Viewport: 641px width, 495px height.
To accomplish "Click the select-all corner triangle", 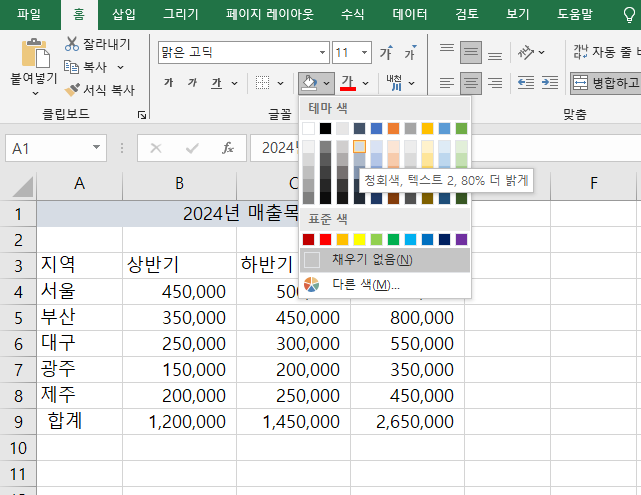I will [x=22, y=188].
